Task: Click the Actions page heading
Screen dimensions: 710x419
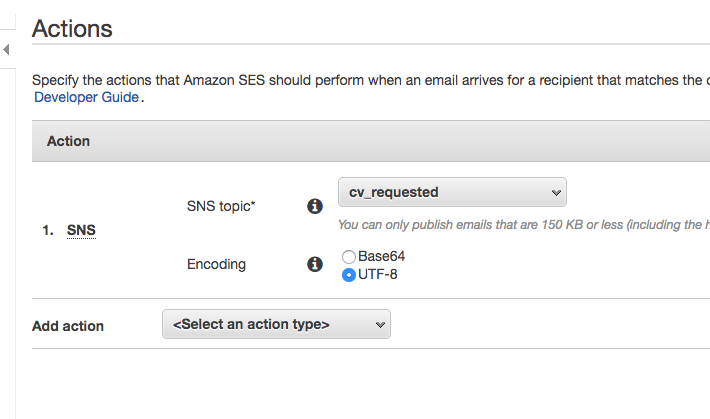Action: [x=72, y=28]
